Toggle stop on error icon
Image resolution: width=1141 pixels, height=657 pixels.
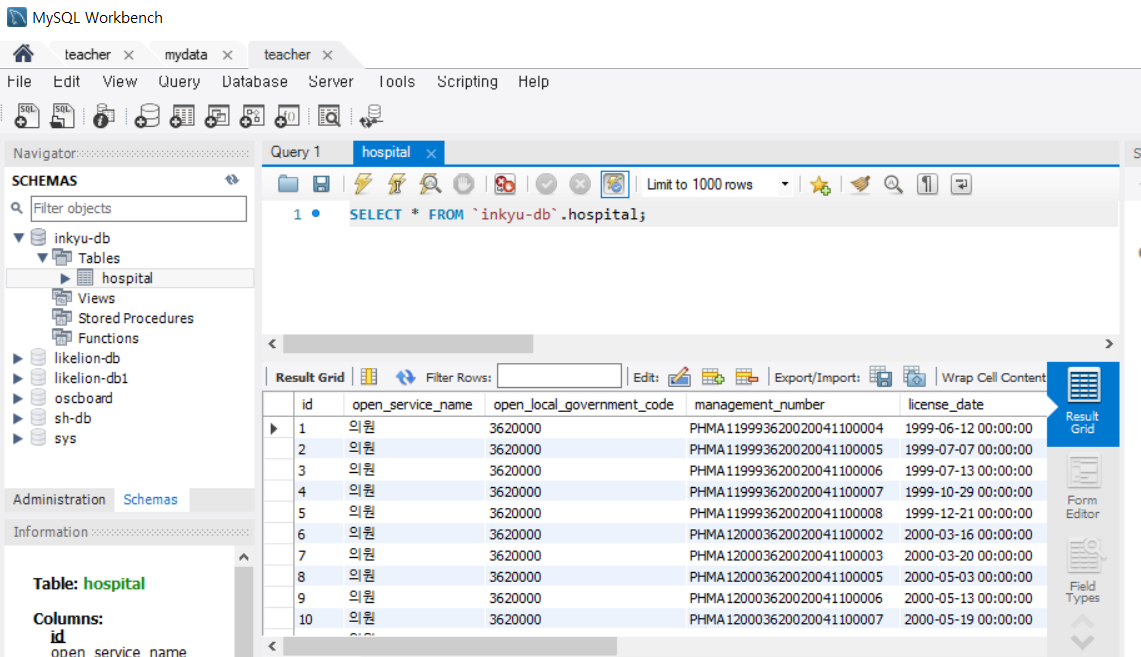[504, 184]
